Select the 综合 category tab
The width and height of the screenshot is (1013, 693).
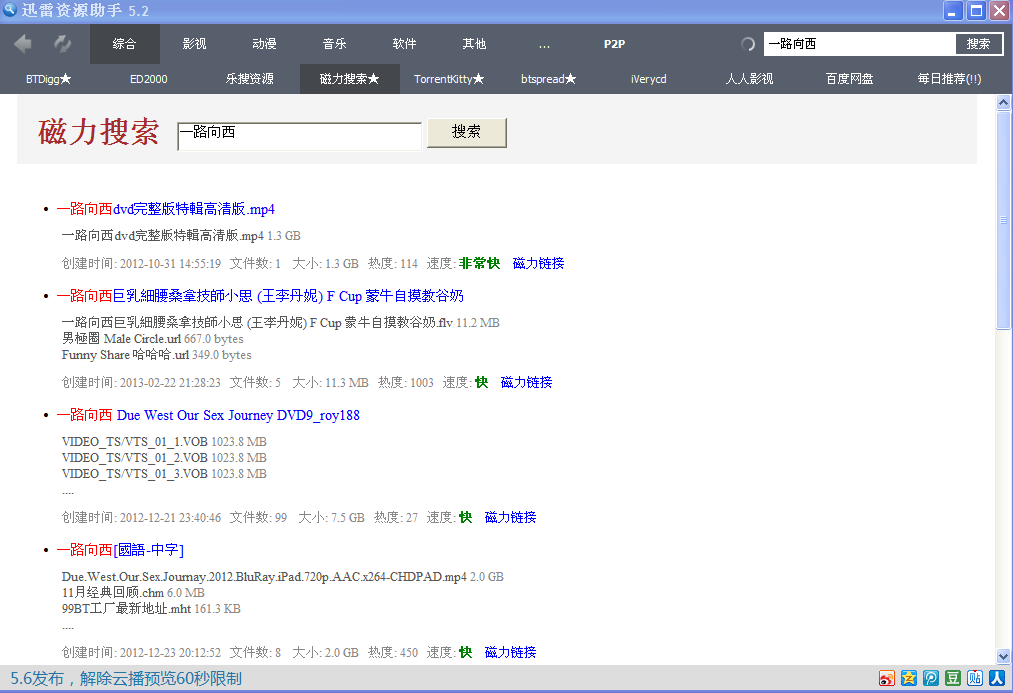[x=124, y=44]
